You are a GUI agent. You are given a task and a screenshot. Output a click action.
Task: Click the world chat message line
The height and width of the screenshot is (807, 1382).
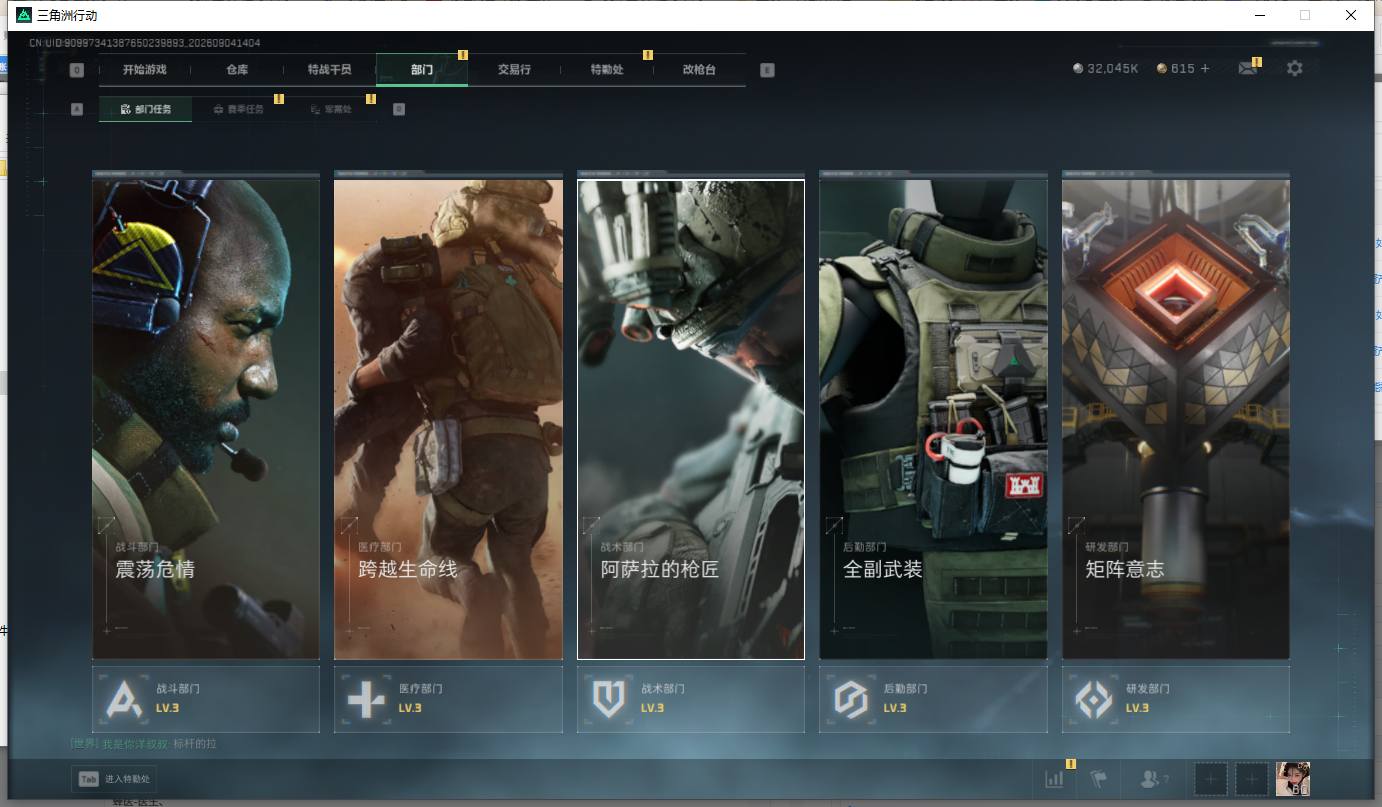[x=143, y=744]
